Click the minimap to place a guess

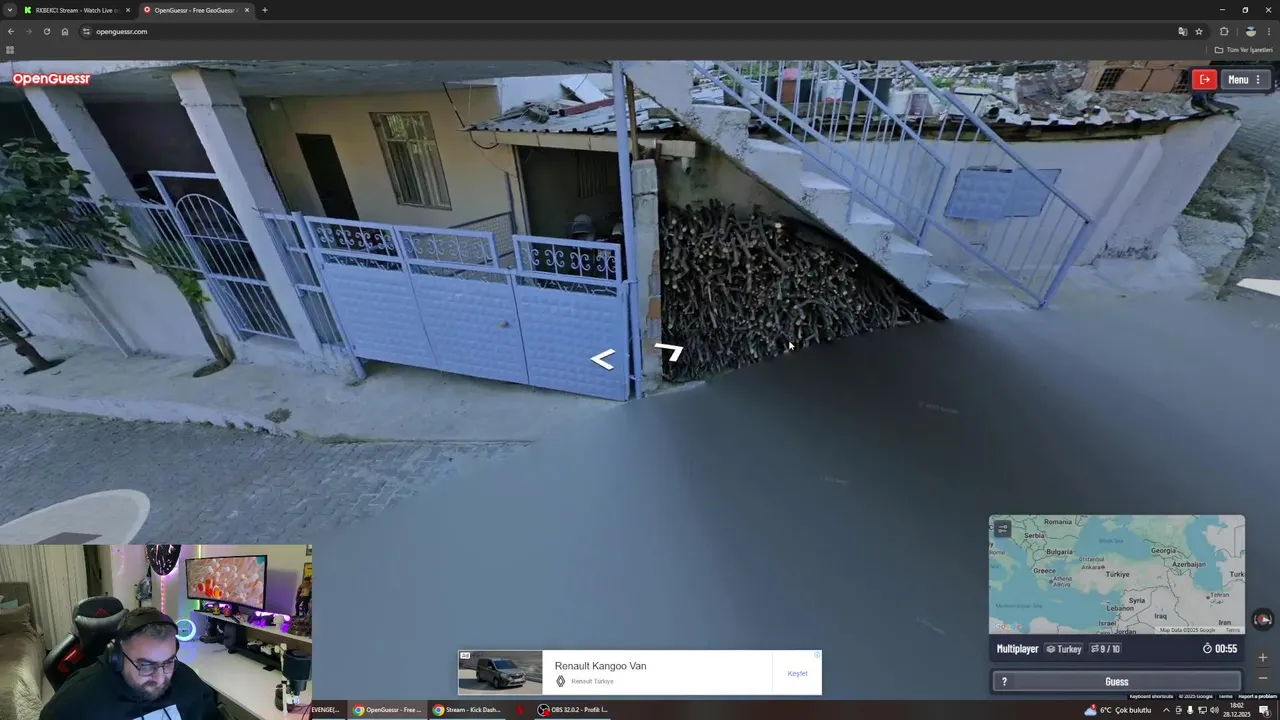[x=1117, y=575]
